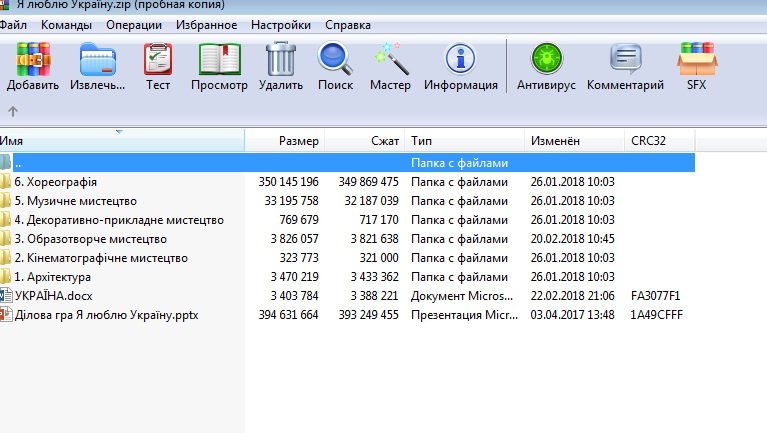This screenshot has width=767, height=433.
Task: Click WinRAR icon in title bar
Action: [4, 4]
